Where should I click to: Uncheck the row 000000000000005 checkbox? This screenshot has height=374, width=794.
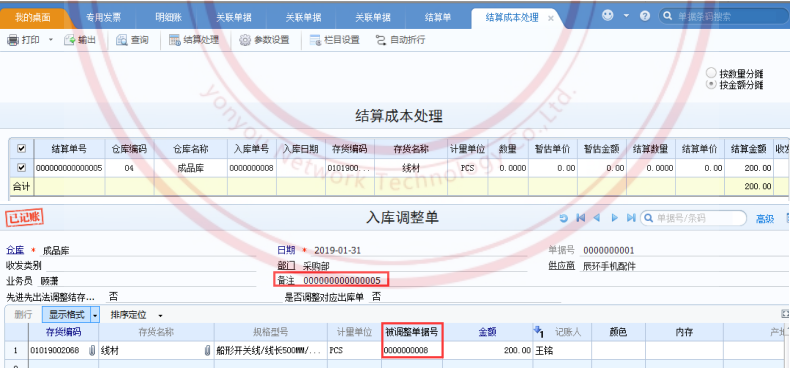coord(22,168)
